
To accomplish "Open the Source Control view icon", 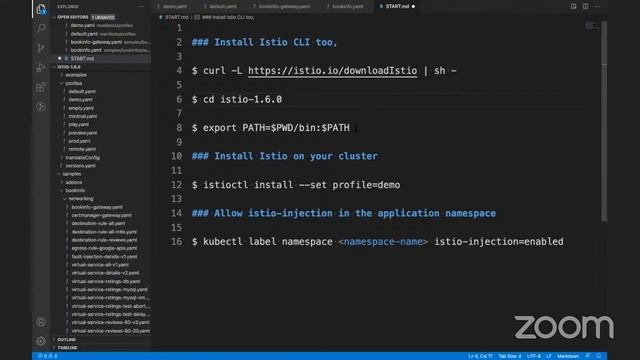I will tap(41, 48).
